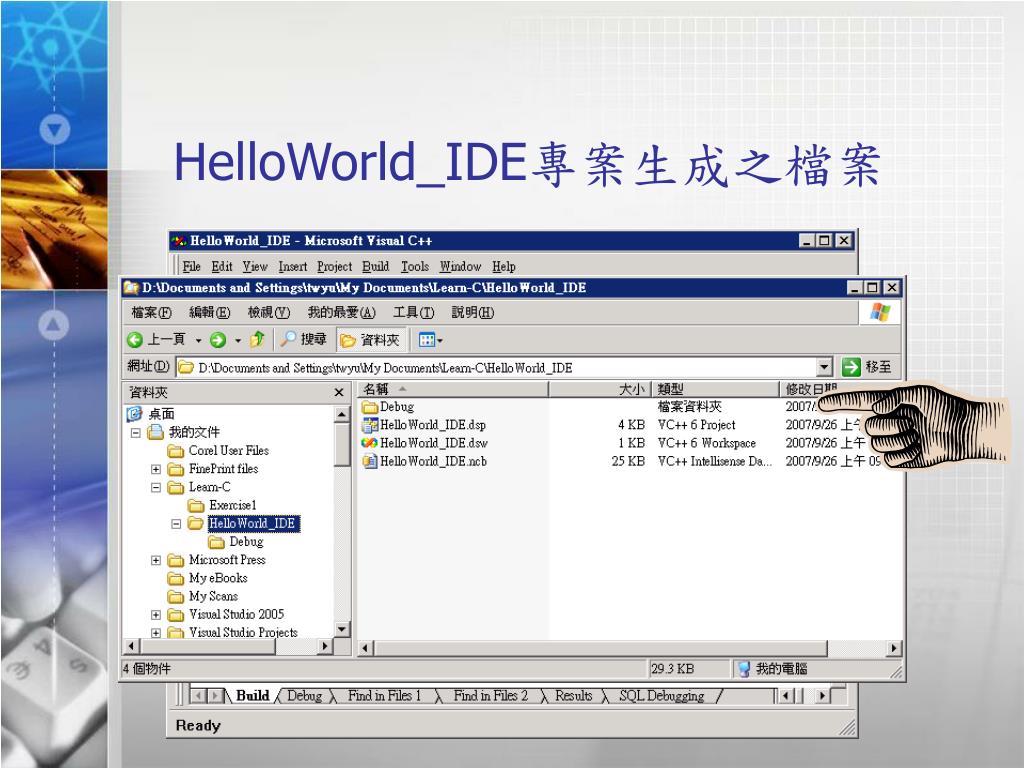
Task: Open the Forward button history dropdown arrow
Action: coord(238,340)
